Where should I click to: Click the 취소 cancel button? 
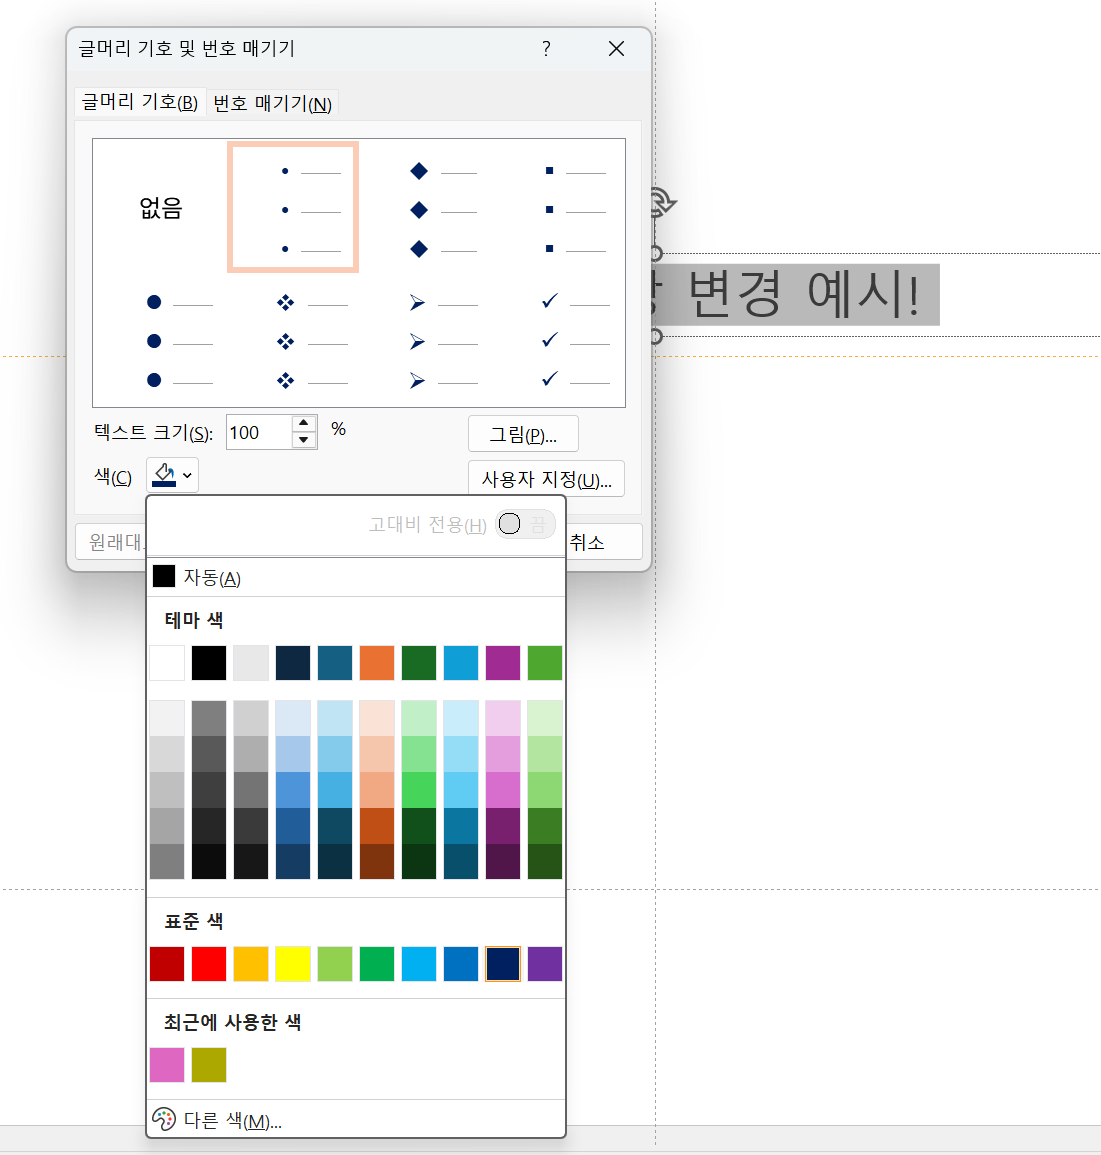[x=605, y=543]
